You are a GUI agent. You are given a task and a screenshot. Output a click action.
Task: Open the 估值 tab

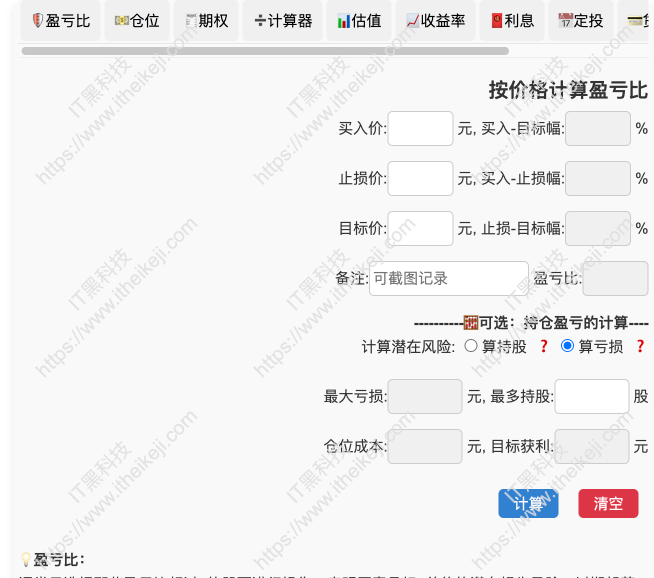tap(359, 21)
